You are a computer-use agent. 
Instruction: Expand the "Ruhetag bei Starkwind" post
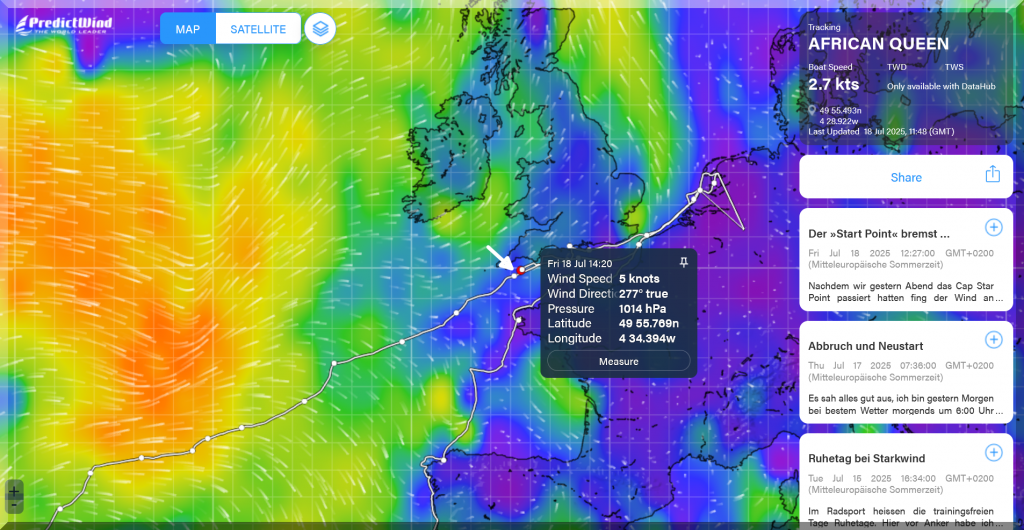pyautogui.click(x=993, y=452)
